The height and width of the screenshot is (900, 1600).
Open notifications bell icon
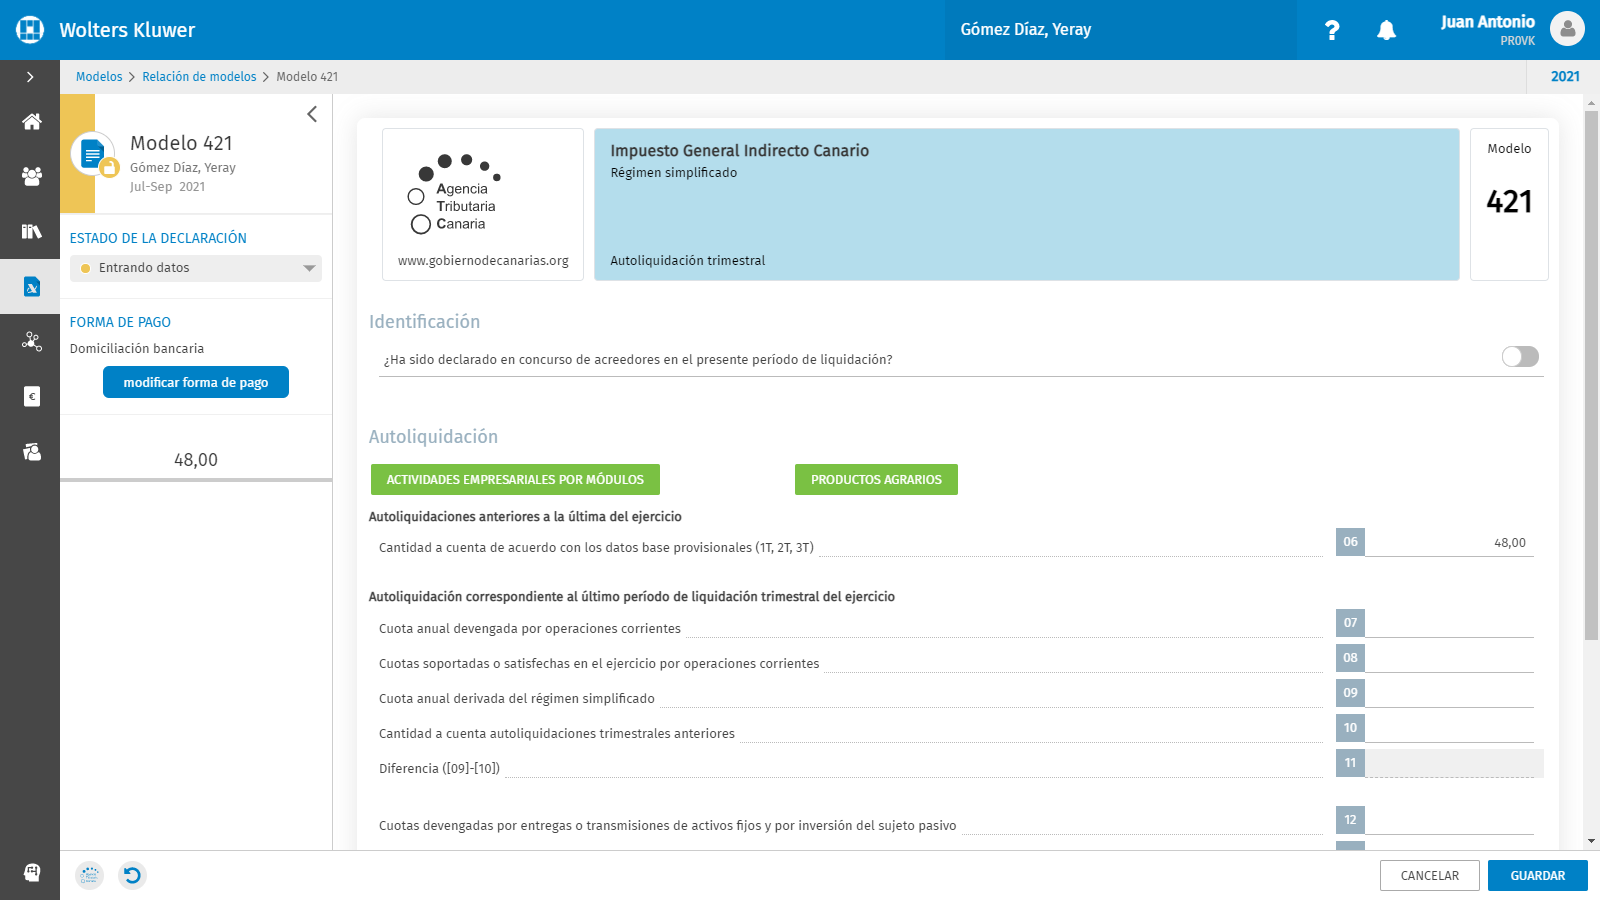pos(1386,30)
